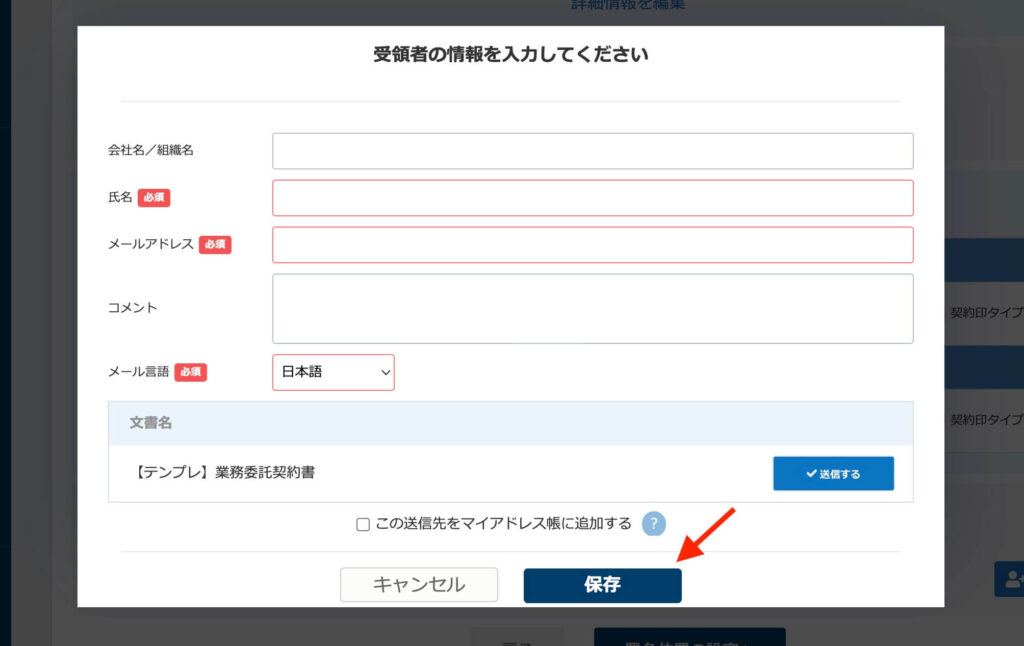The height and width of the screenshot is (646, 1024).
Task: Click the 保存 button indicated by the arrow
Action: click(602, 585)
